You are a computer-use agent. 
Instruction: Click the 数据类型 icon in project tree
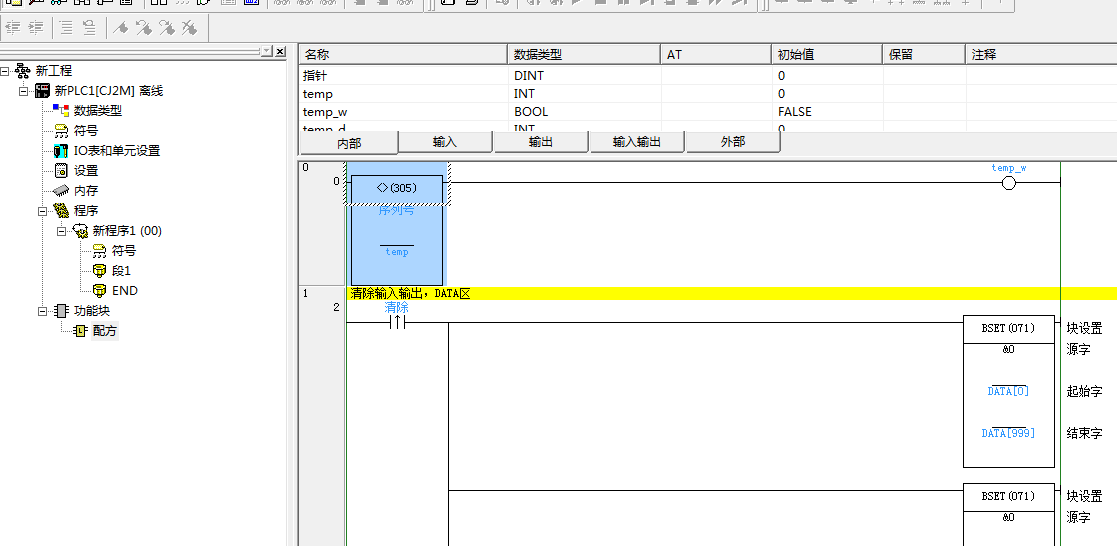[x=61, y=110]
